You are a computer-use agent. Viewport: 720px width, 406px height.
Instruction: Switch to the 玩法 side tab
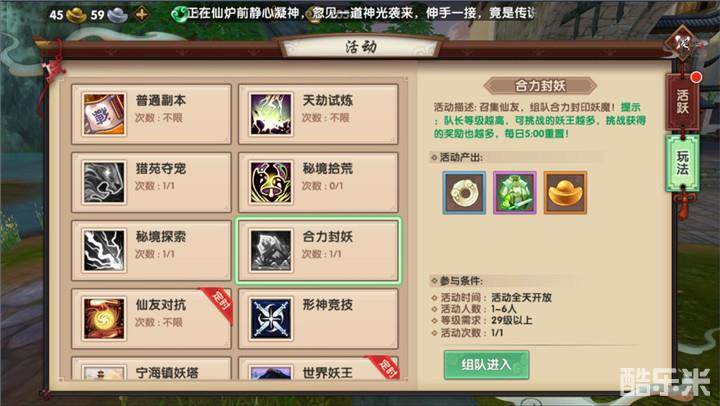click(683, 163)
